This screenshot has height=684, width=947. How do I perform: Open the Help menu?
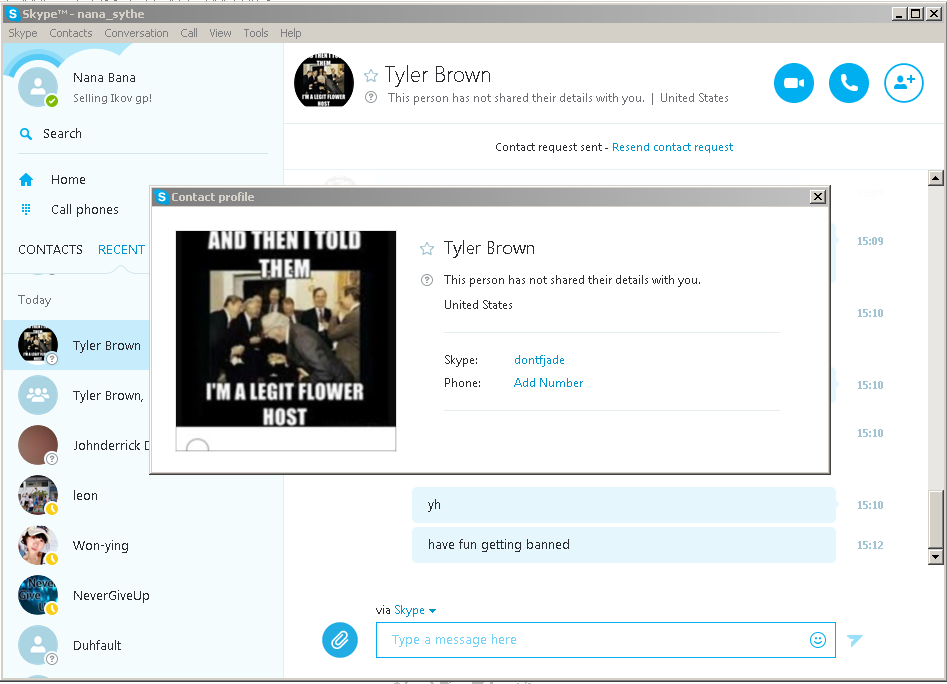click(291, 33)
